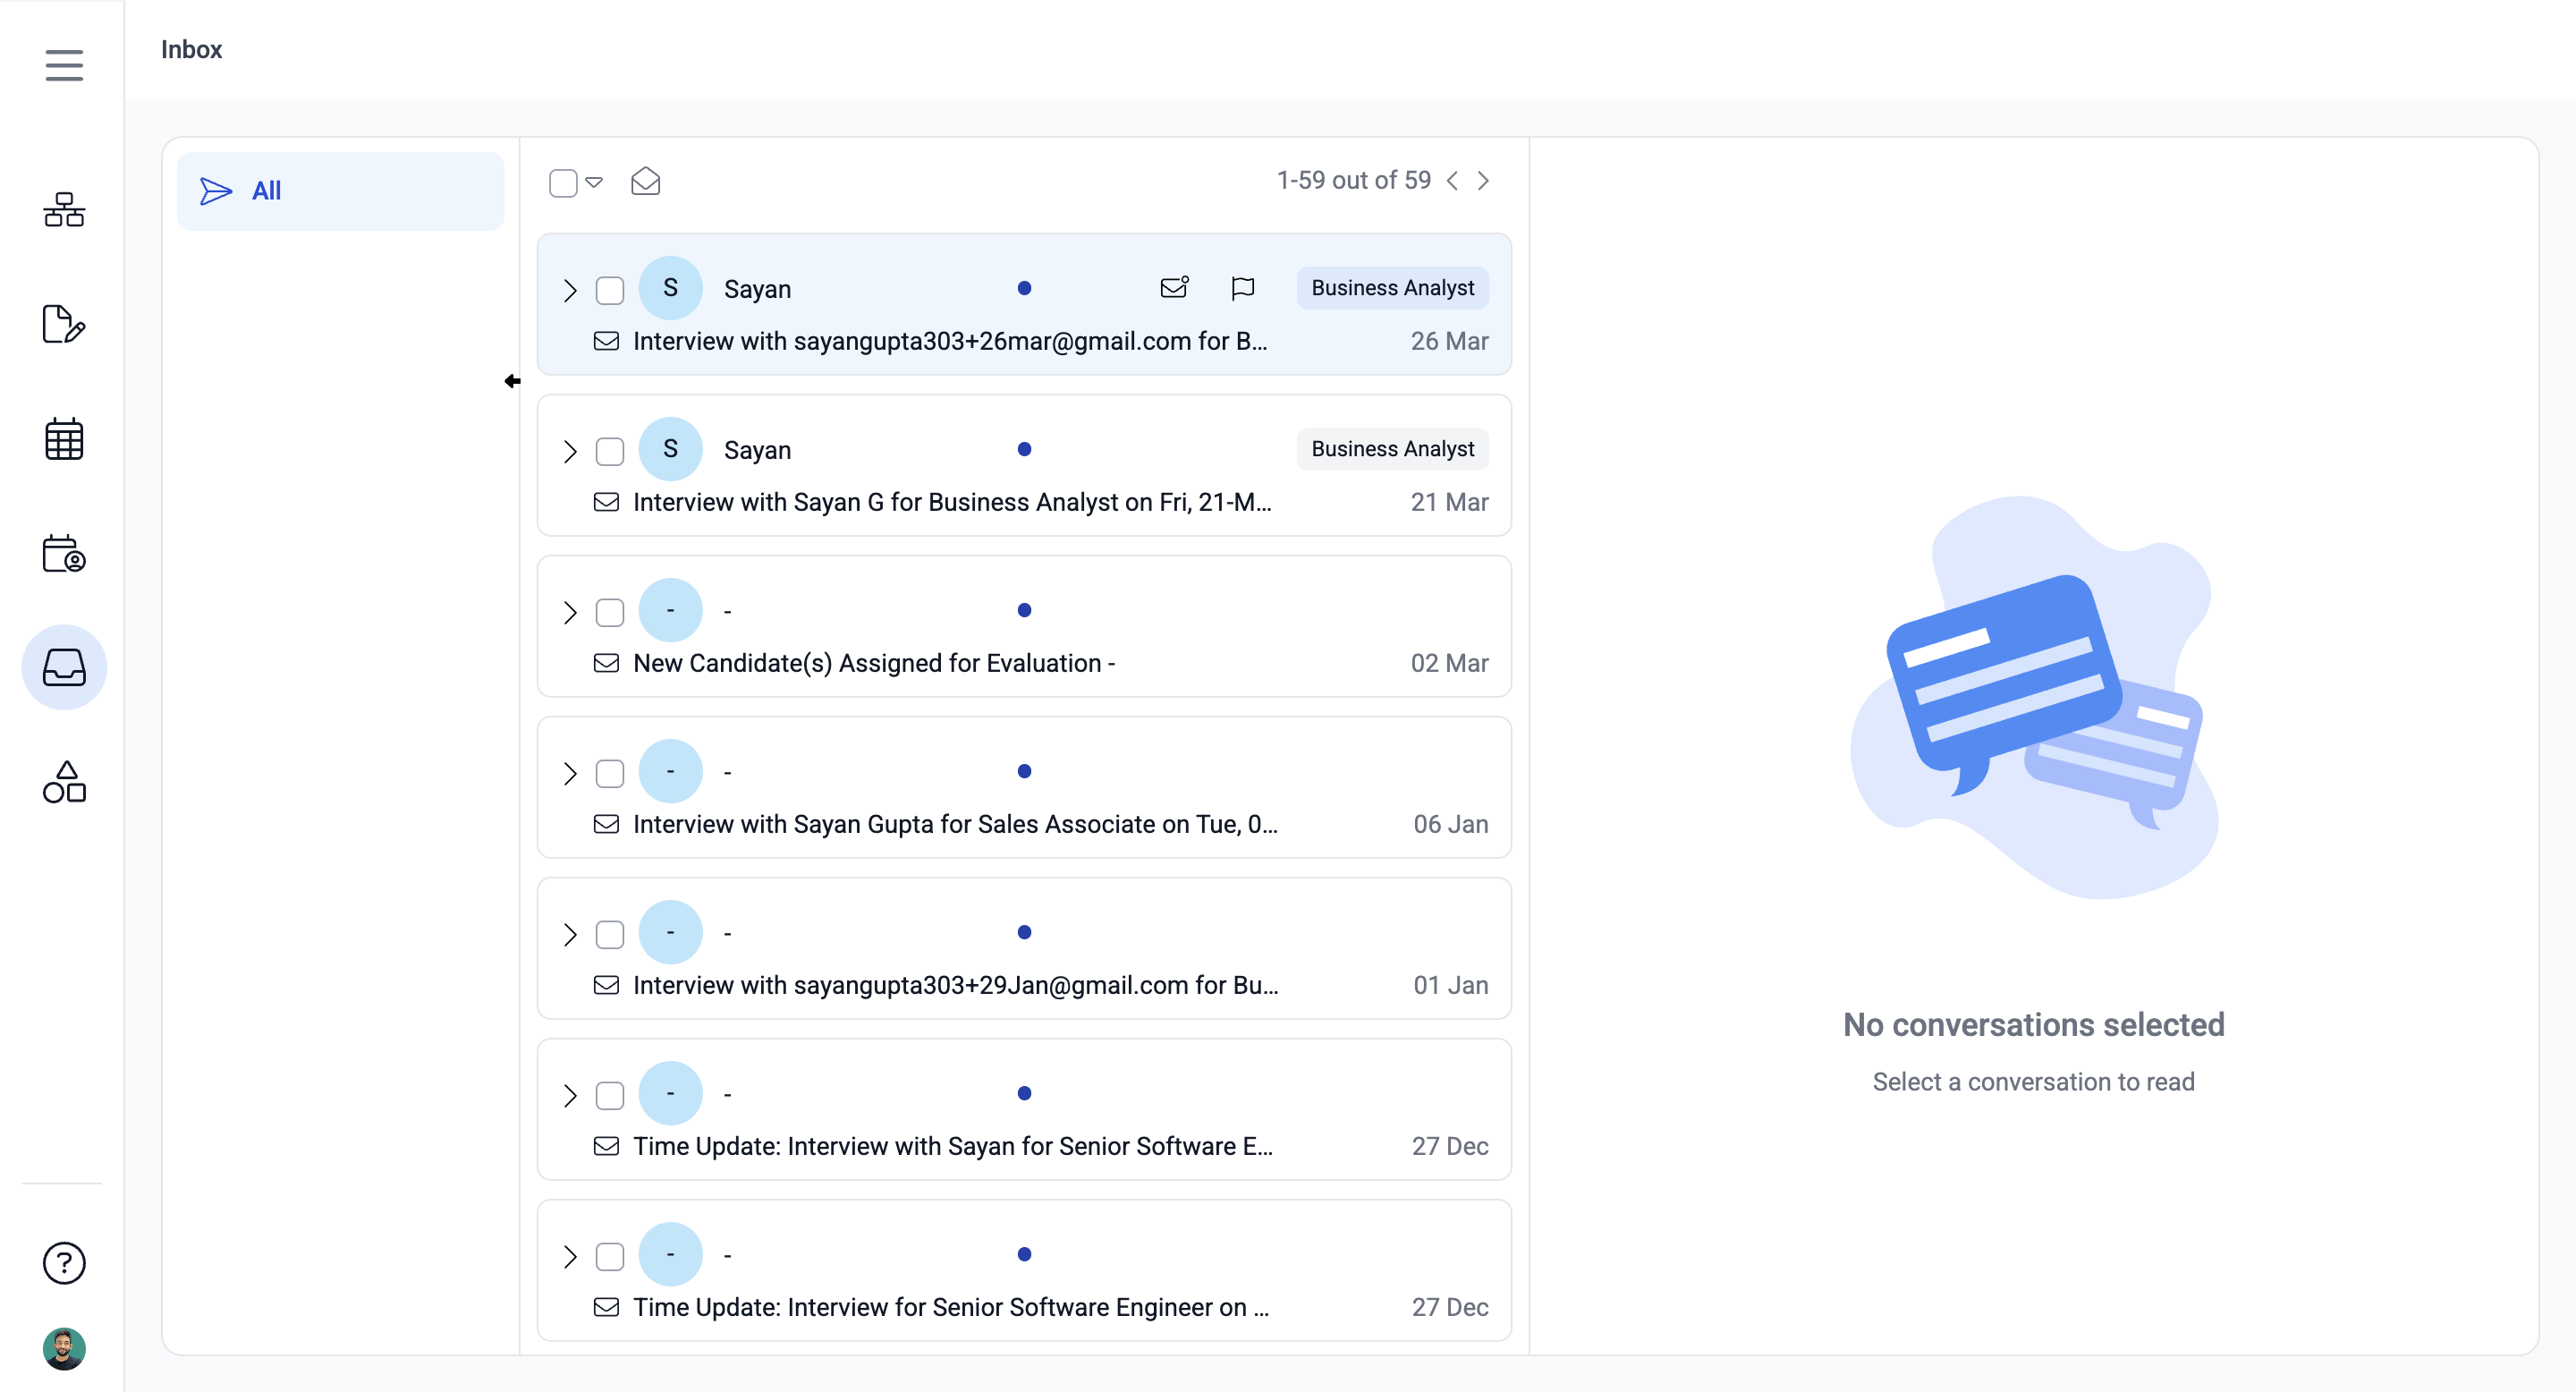Expand the Time Update Senior Software Engineer thread

tap(570, 1256)
